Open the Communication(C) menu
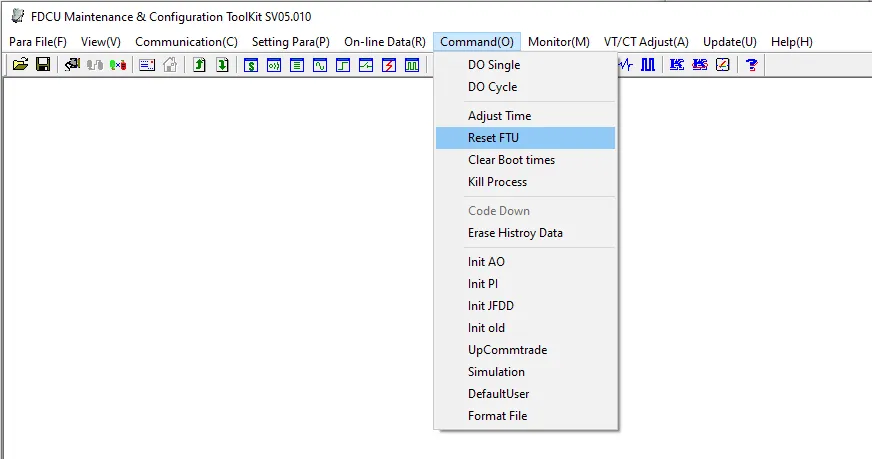Screen dimensions: 872x459 coord(186,42)
